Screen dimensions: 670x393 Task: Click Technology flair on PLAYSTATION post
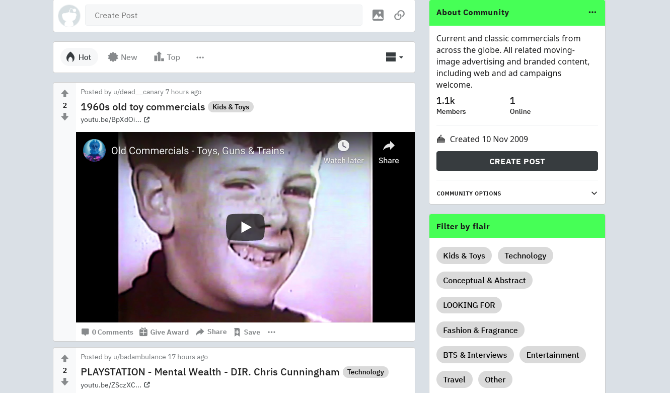point(365,372)
